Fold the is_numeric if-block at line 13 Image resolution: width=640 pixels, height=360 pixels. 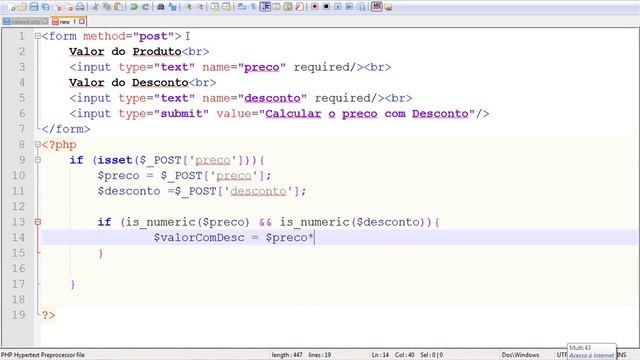(x=38, y=222)
